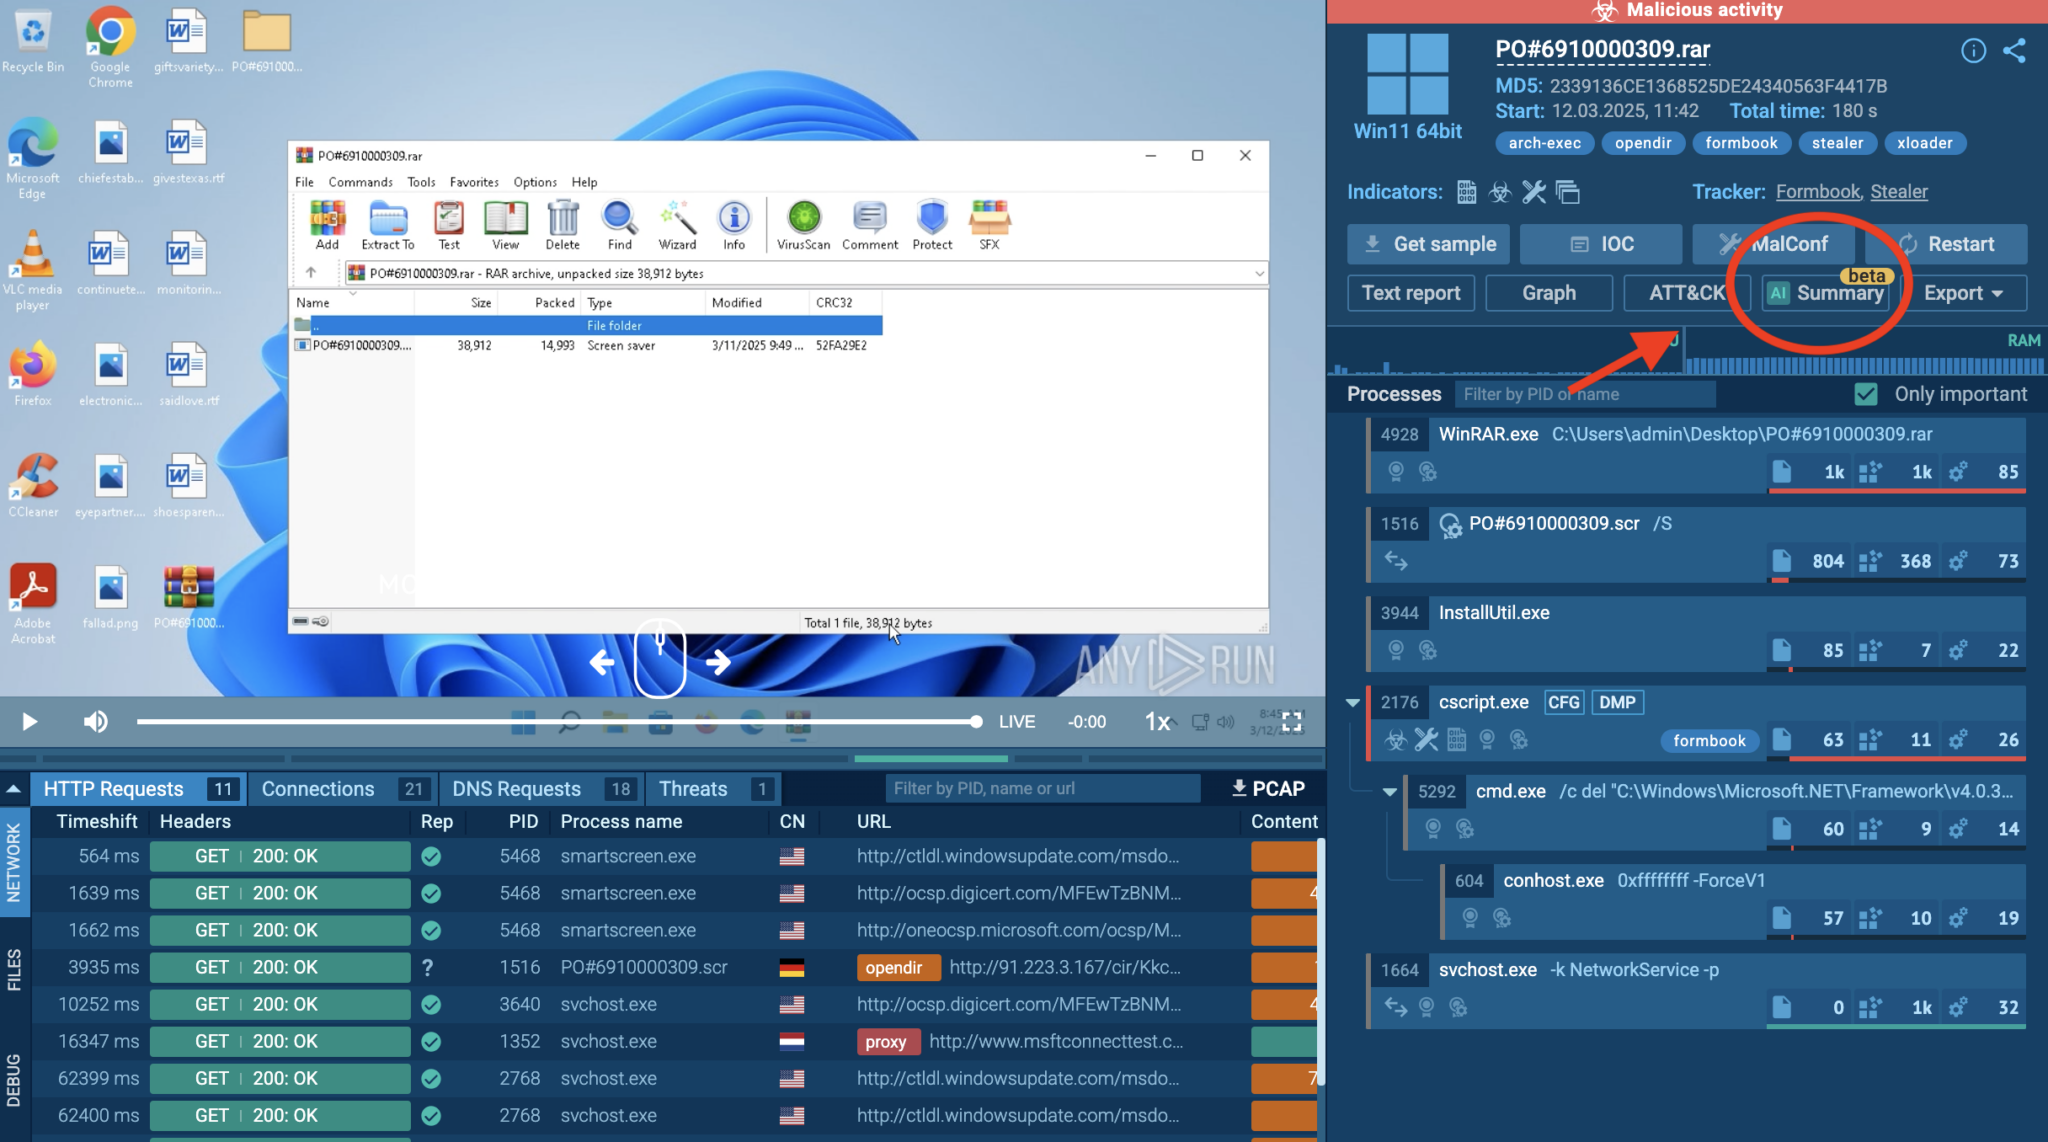Screen dimensions: 2048x1142
Task: Open the sample info icon
Action: tap(1973, 51)
